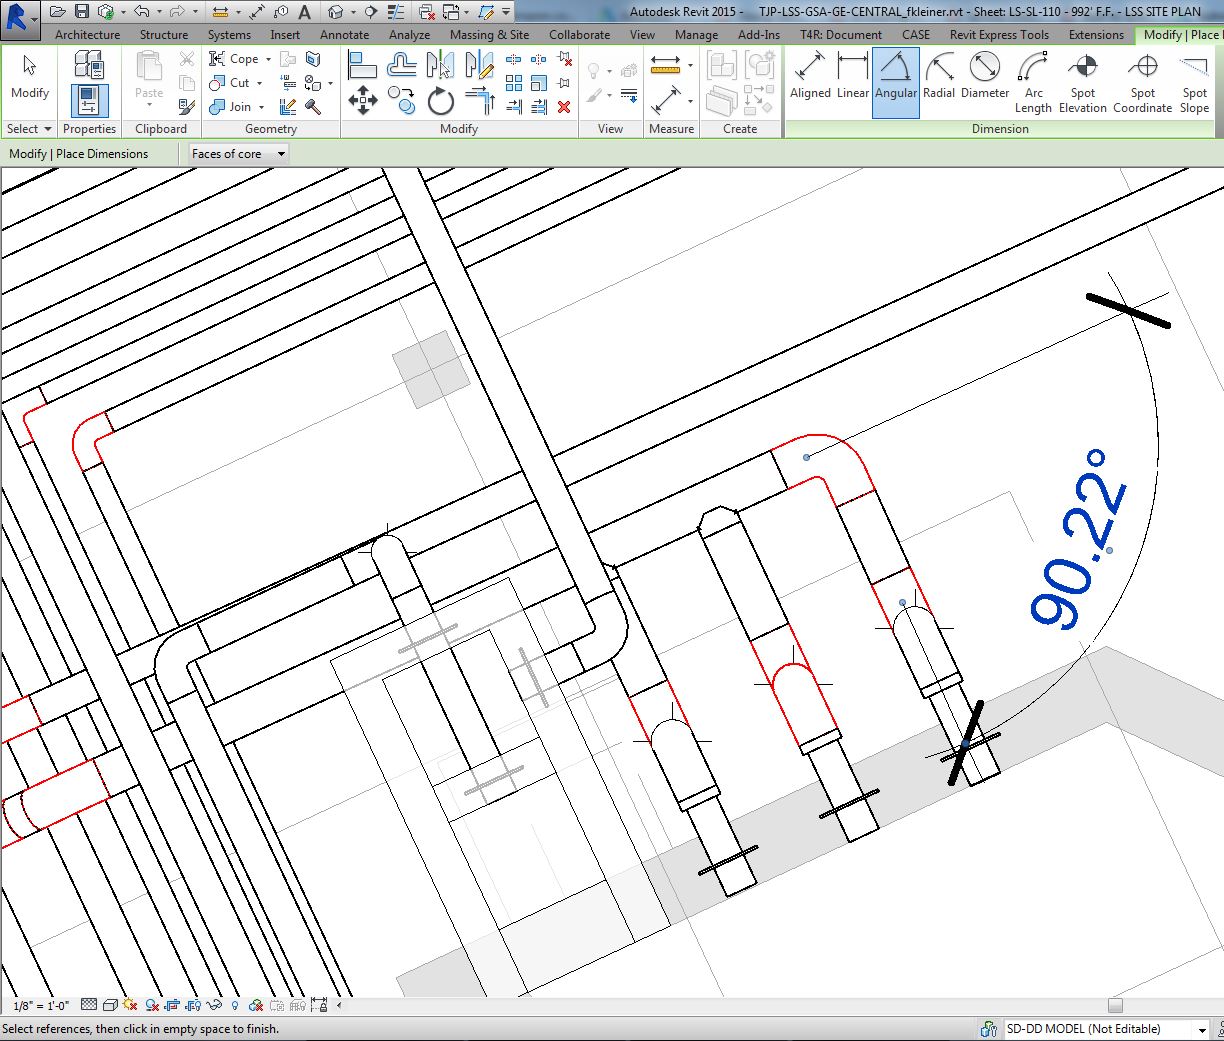Select the Move tool
The height and width of the screenshot is (1041, 1224).
[x=364, y=100]
